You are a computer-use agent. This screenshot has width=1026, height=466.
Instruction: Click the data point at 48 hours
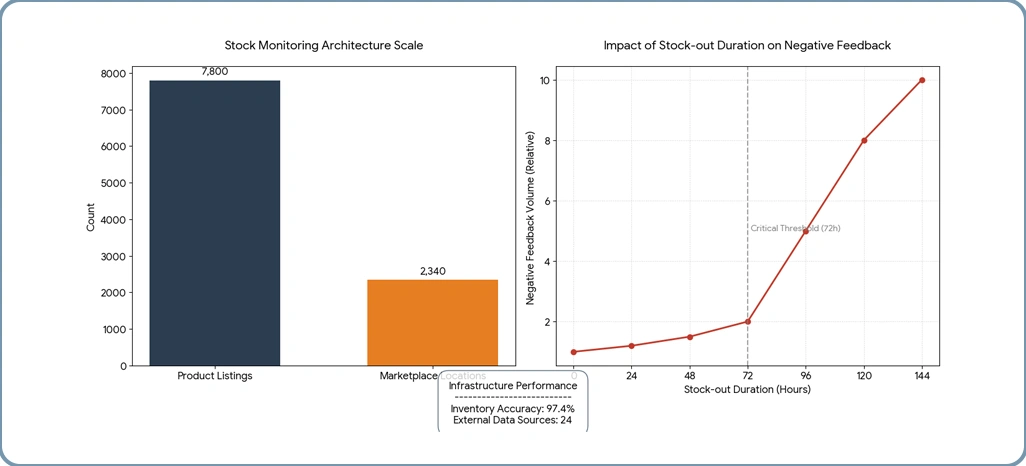coord(689,337)
